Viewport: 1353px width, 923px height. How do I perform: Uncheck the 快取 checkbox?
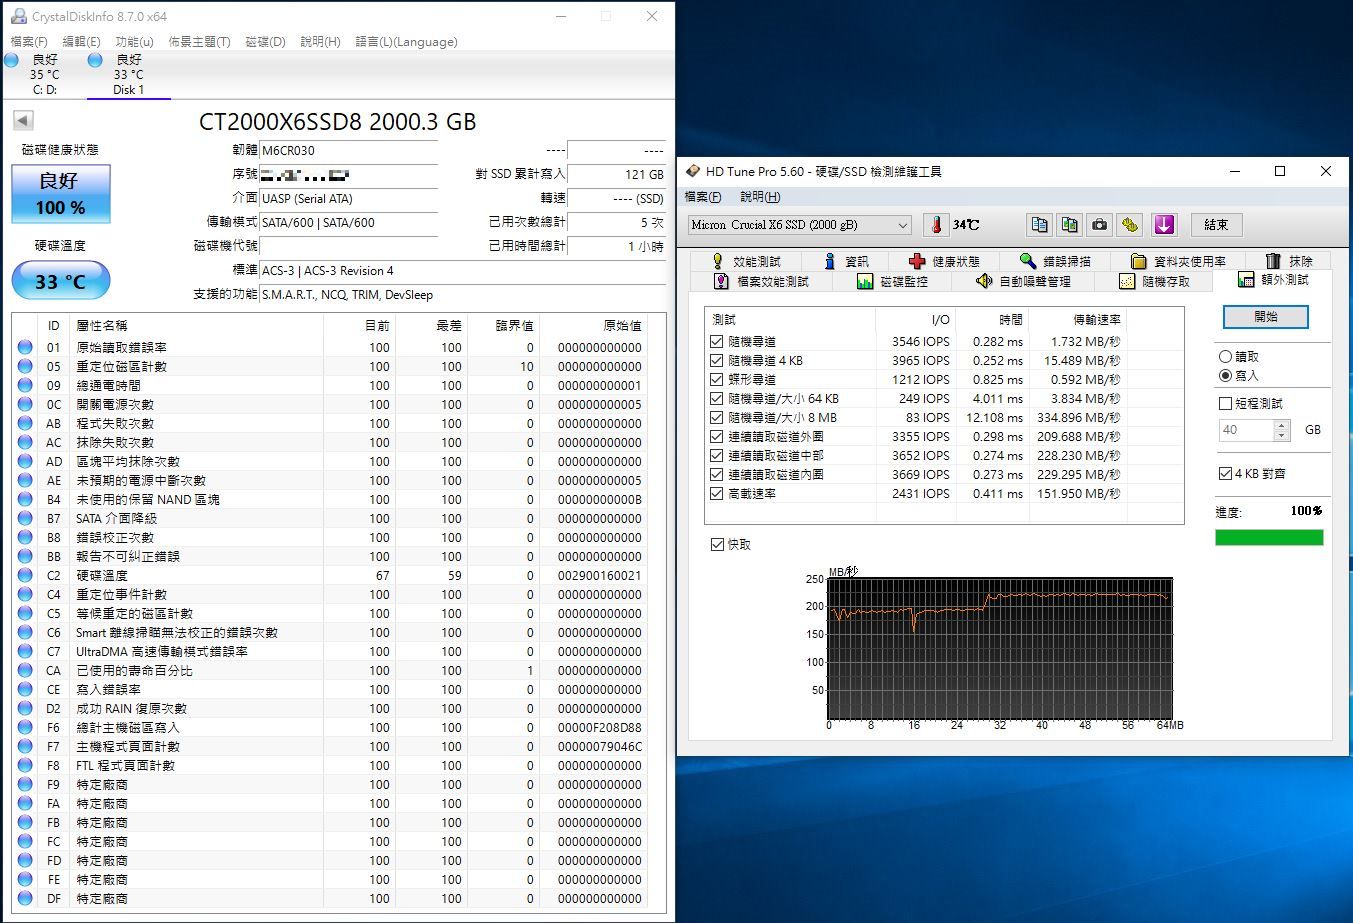tap(717, 545)
